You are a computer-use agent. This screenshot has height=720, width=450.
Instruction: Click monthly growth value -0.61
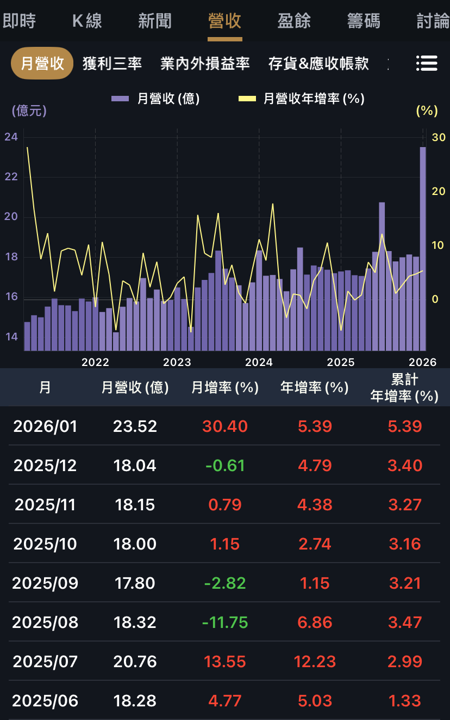click(x=225, y=466)
